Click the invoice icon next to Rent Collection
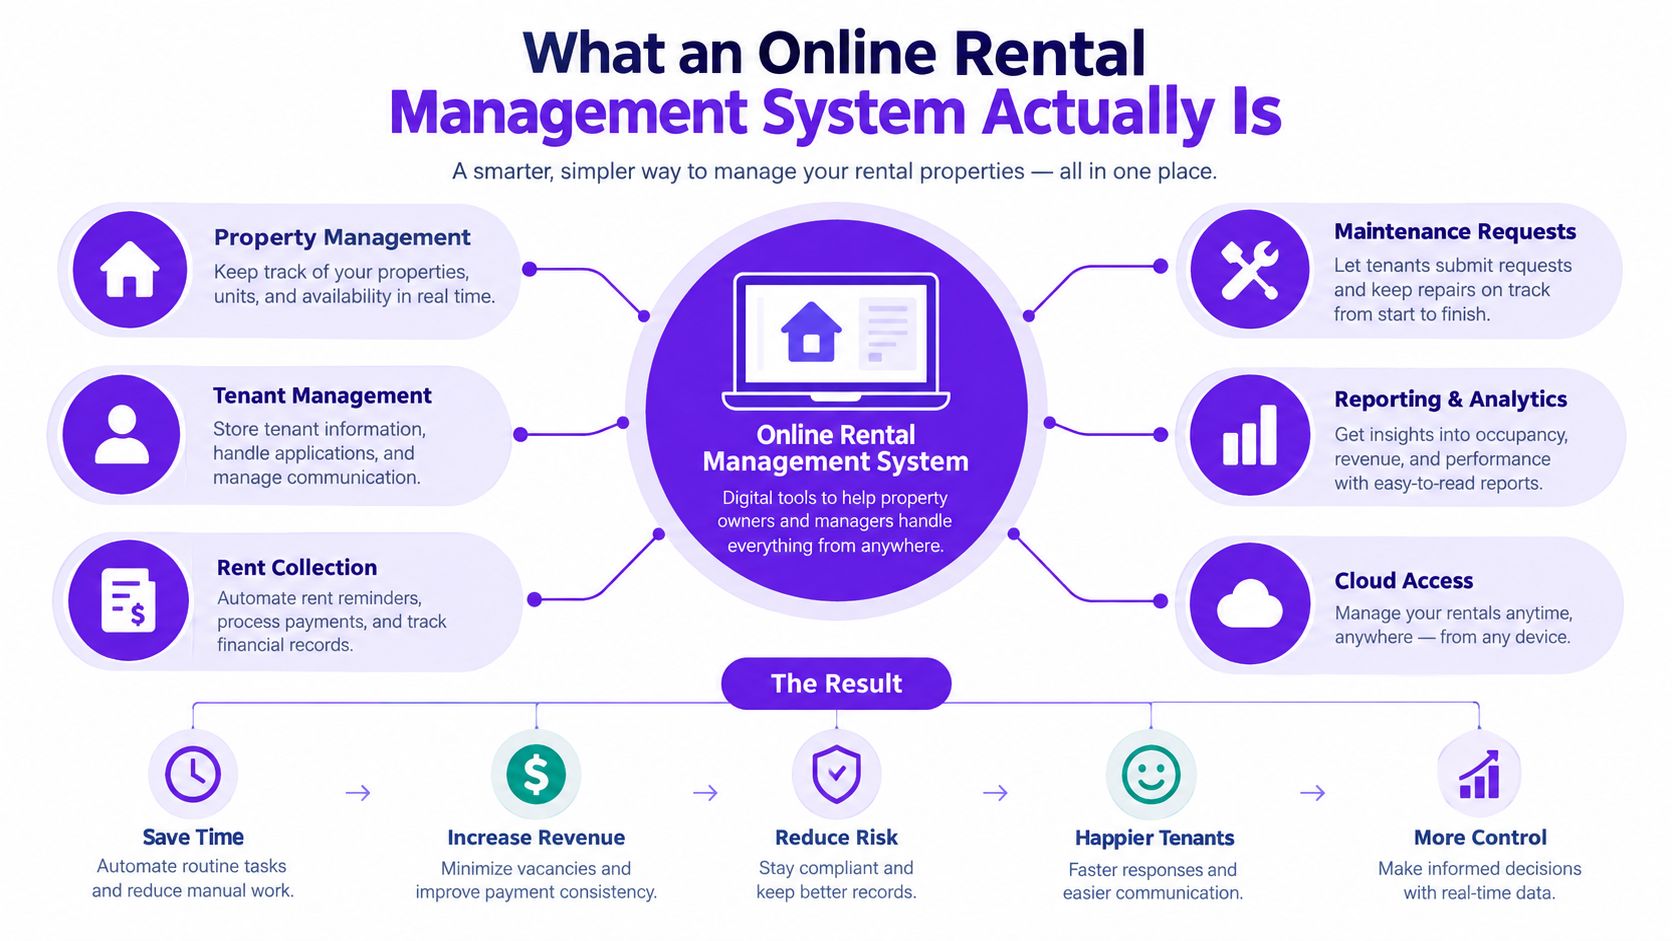This screenshot has height=941, width=1672. tap(128, 600)
